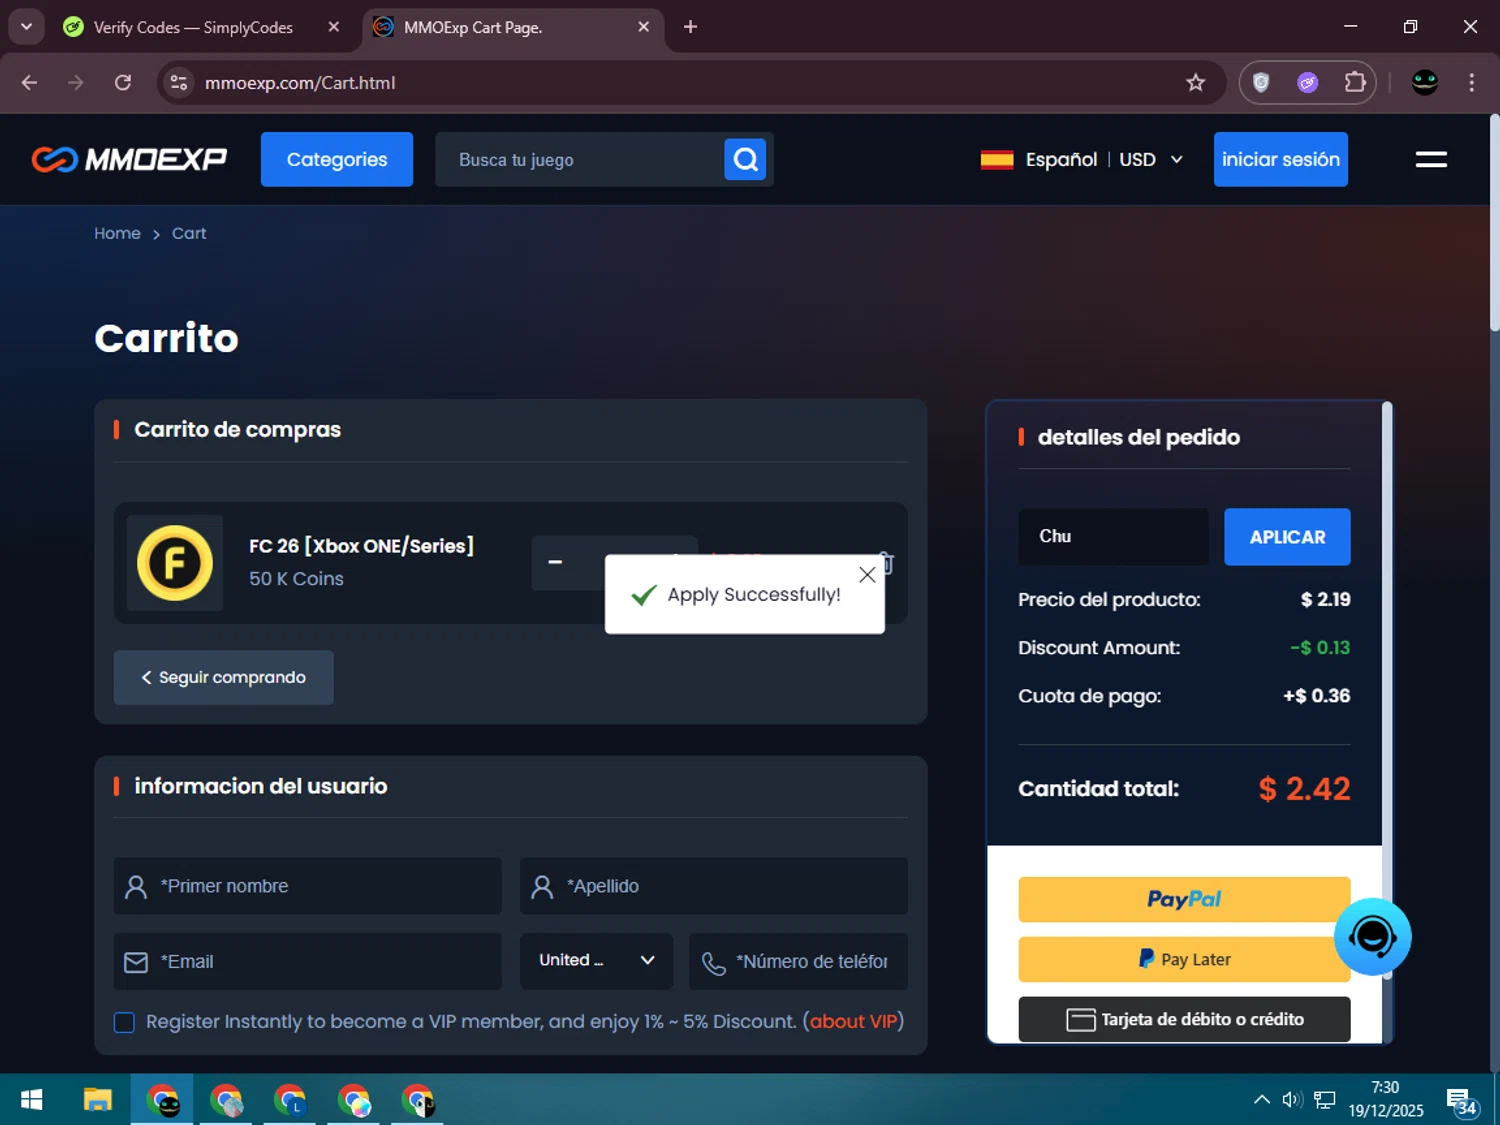Reload the page

(x=123, y=83)
